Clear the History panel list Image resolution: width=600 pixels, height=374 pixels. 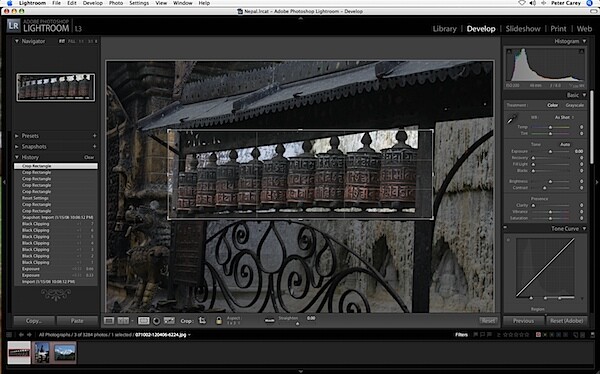[89, 157]
